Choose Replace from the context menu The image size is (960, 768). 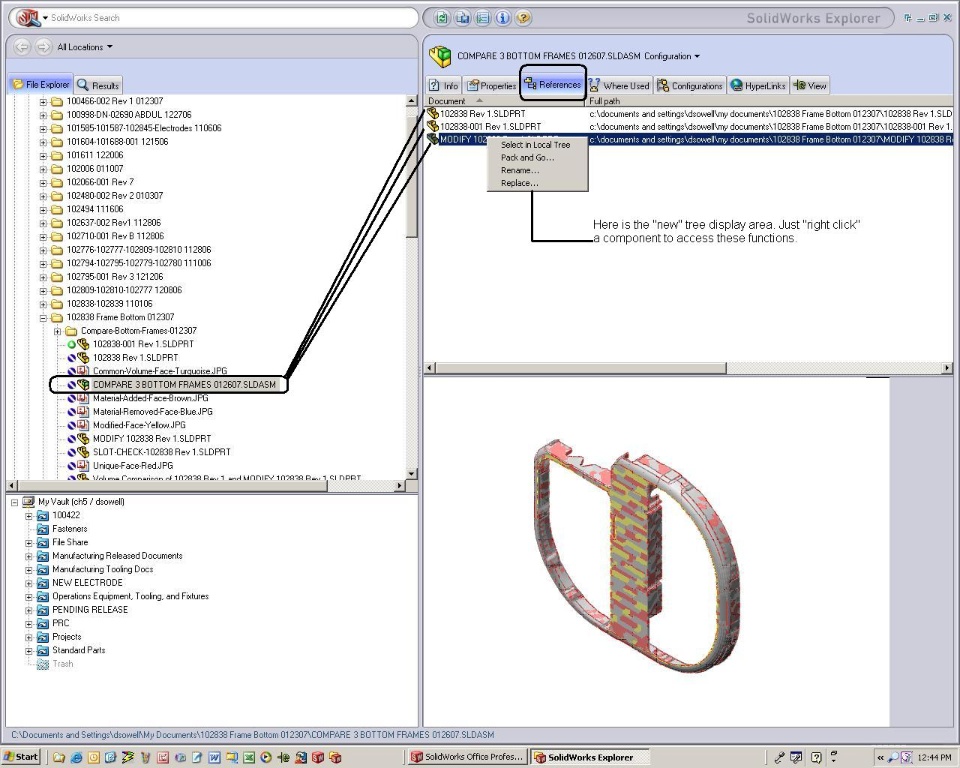click(520, 183)
